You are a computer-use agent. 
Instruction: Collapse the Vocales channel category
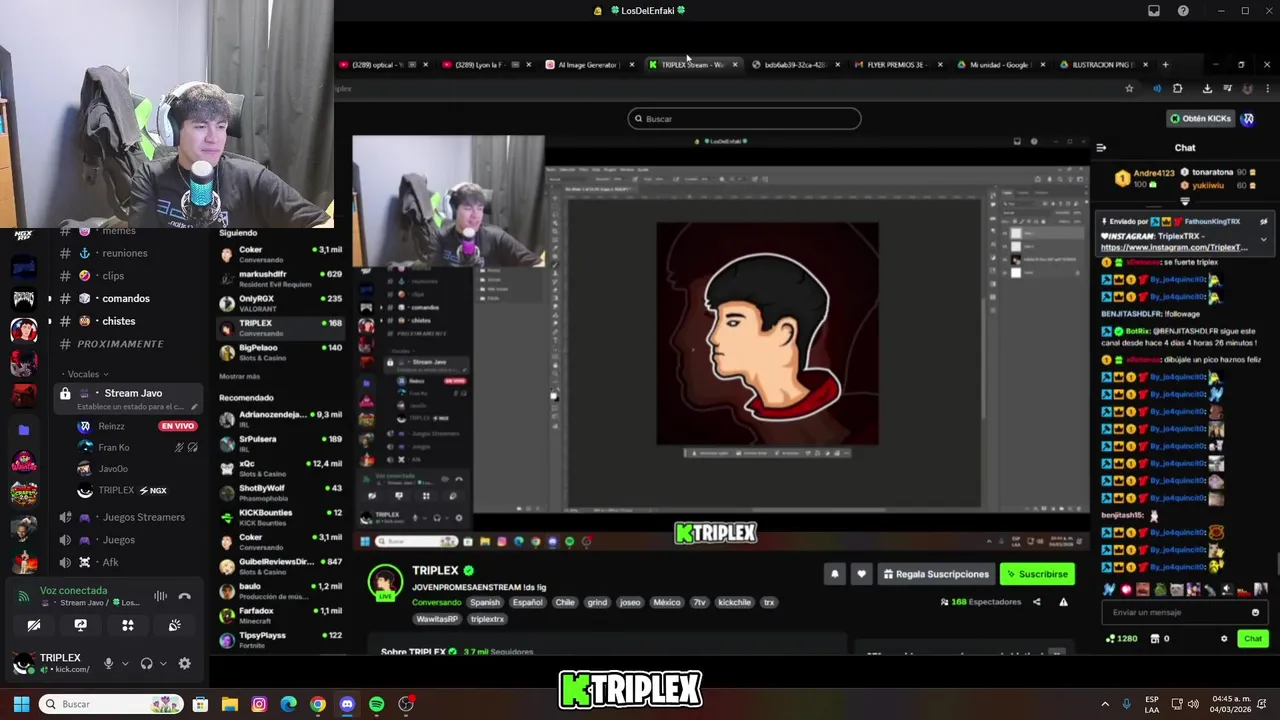[x=88, y=374]
